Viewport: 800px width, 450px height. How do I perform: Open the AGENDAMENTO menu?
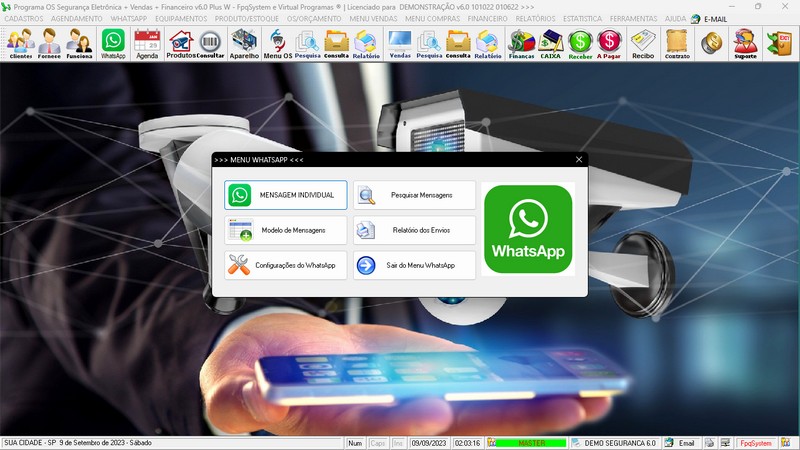coord(77,19)
